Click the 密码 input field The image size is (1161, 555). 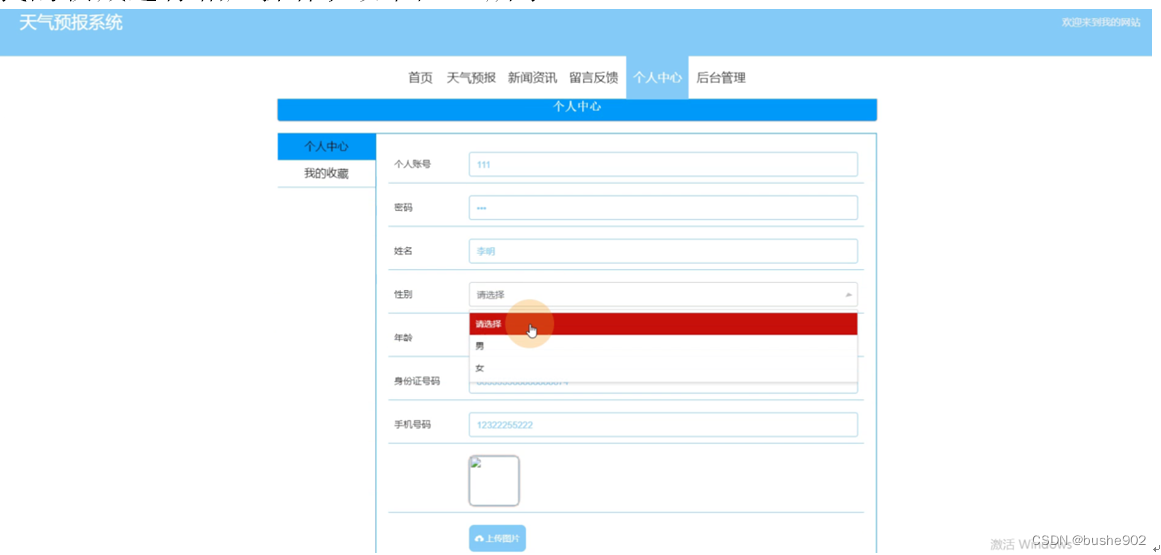click(663, 208)
